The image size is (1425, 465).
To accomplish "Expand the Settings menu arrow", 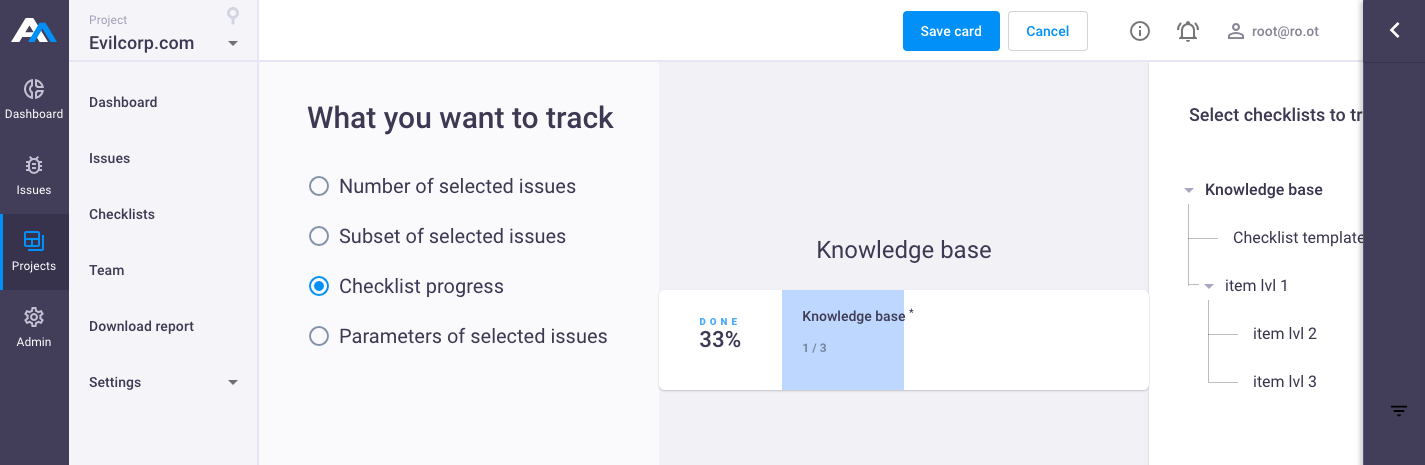I will coord(233,382).
